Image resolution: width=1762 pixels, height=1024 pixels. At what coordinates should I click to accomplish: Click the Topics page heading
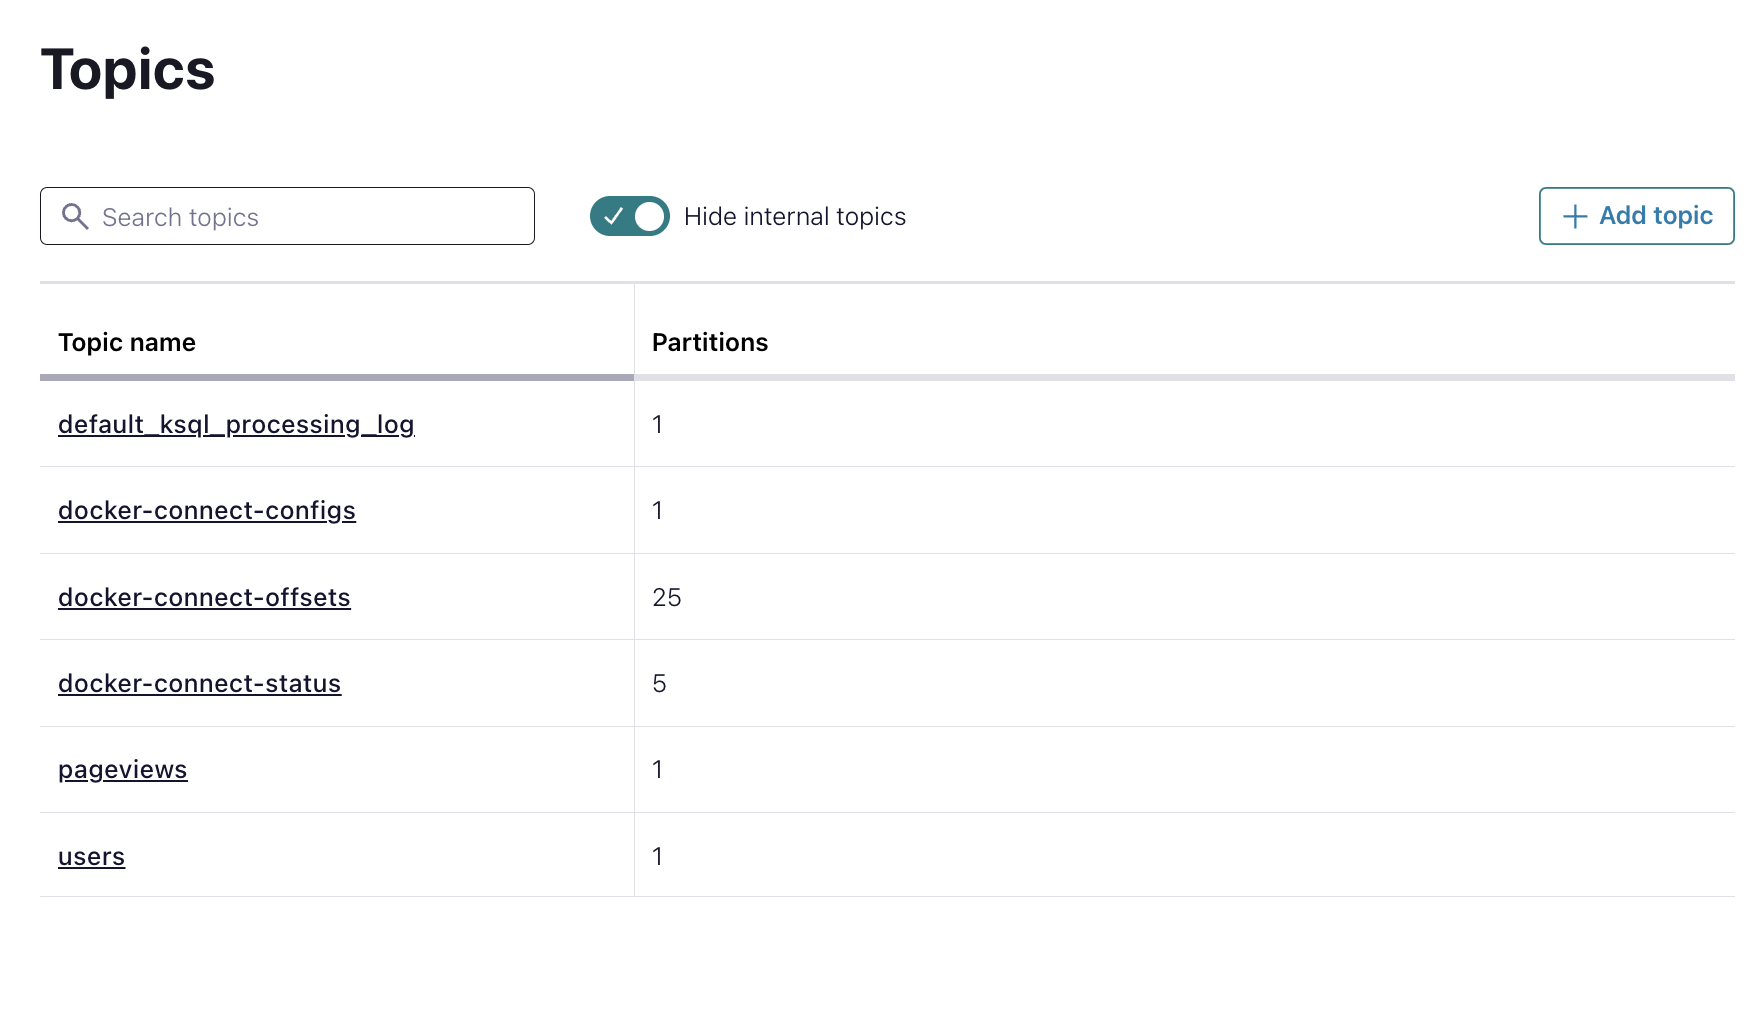click(x=128, y=70)
